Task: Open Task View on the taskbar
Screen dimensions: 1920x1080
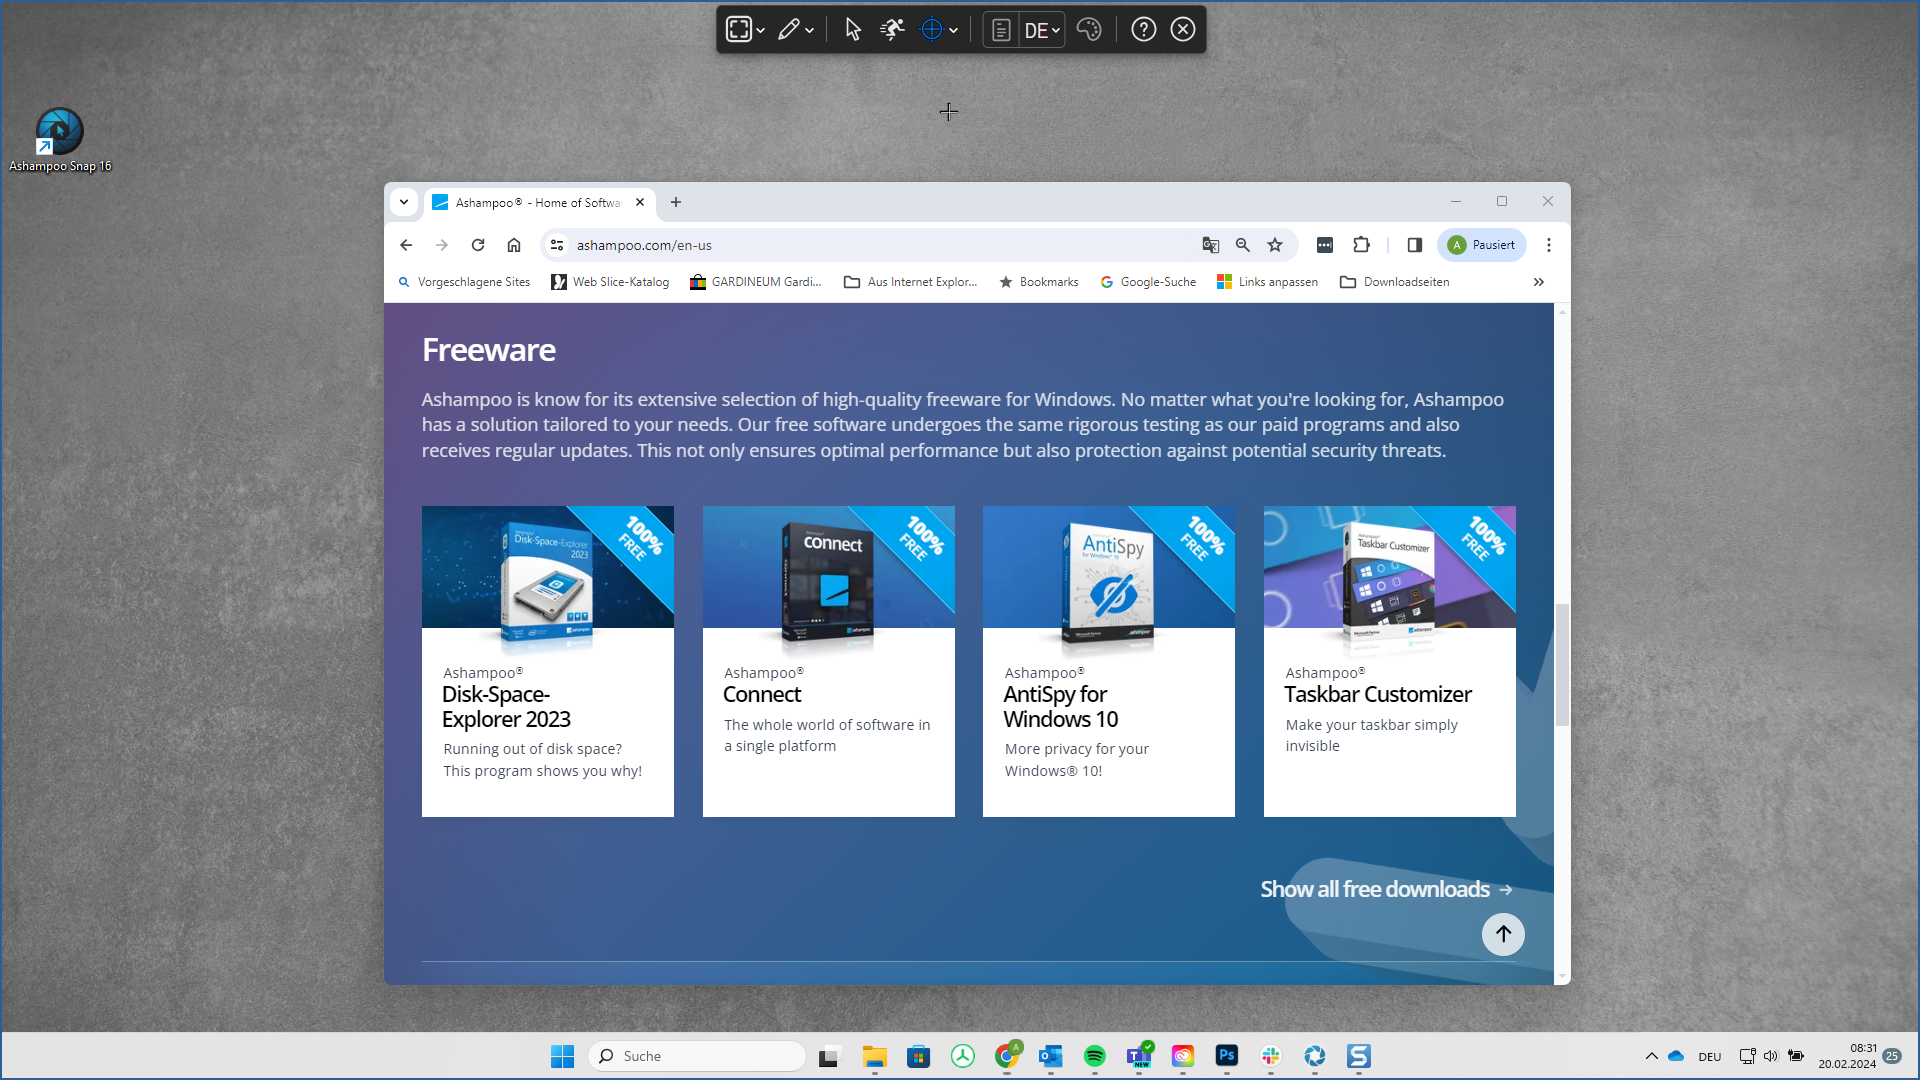Action: click(x=829, y=1056)
